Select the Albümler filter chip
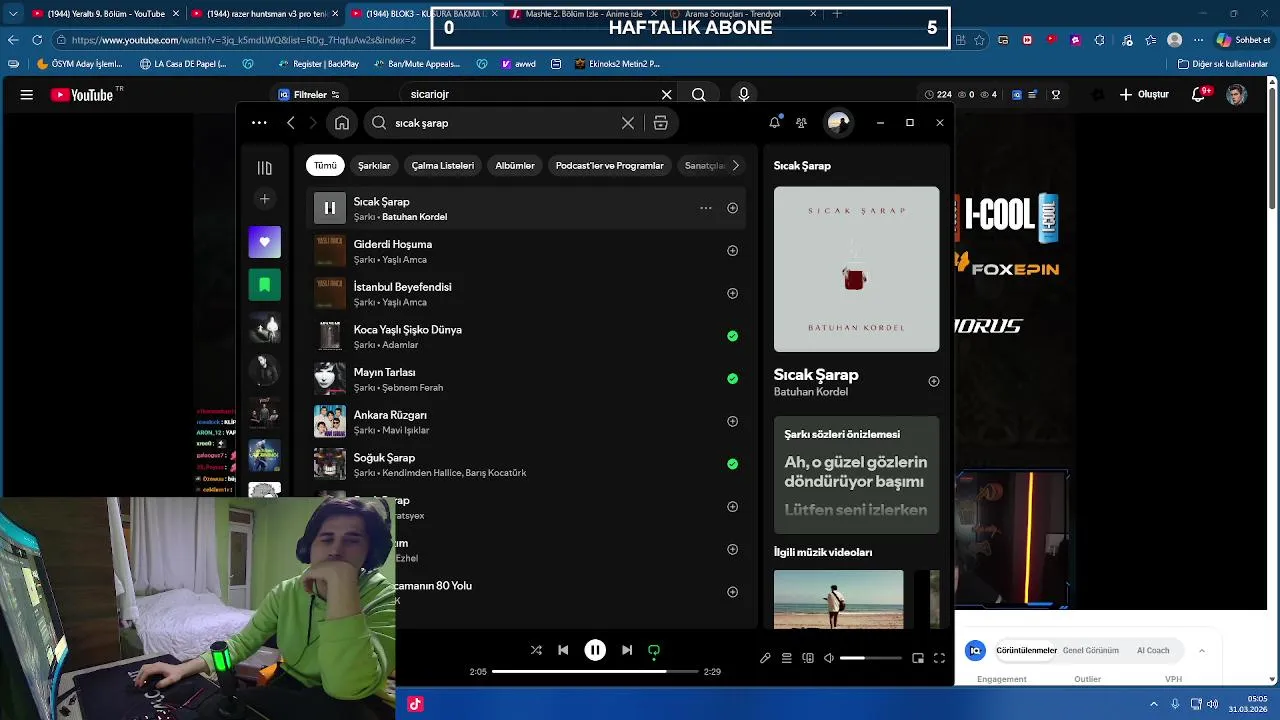The image size is (1280, 720). (x=515, y=166)
